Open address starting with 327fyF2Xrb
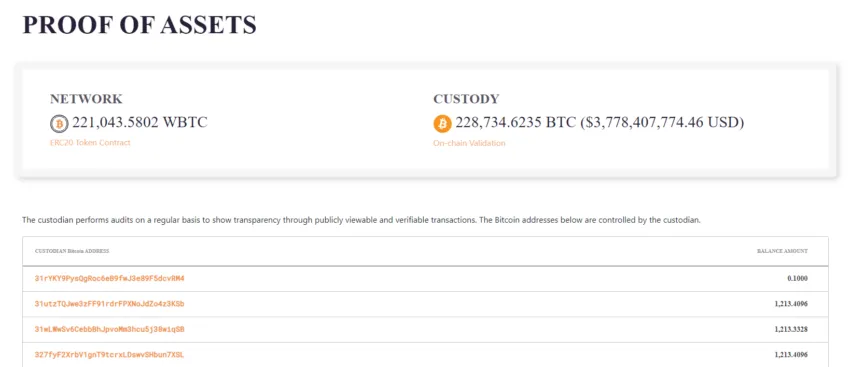The width and height of the screenshot is (850, 367). [x=110, y=355]
